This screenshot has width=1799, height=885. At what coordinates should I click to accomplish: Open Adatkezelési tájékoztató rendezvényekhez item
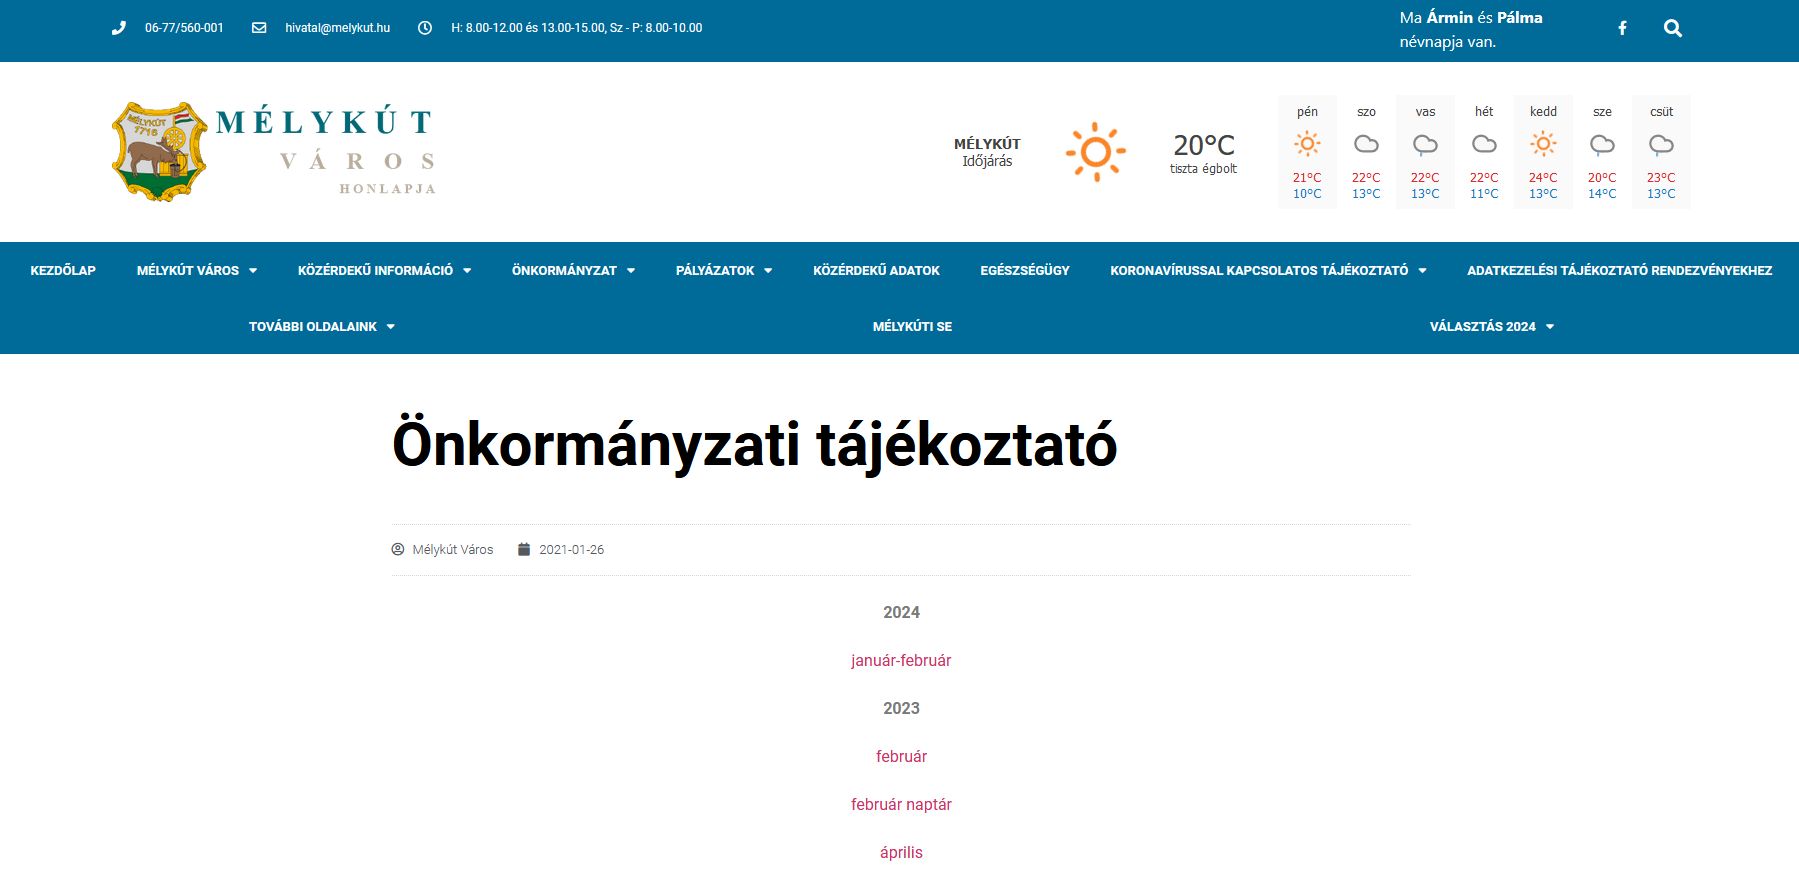(1619, 270)
